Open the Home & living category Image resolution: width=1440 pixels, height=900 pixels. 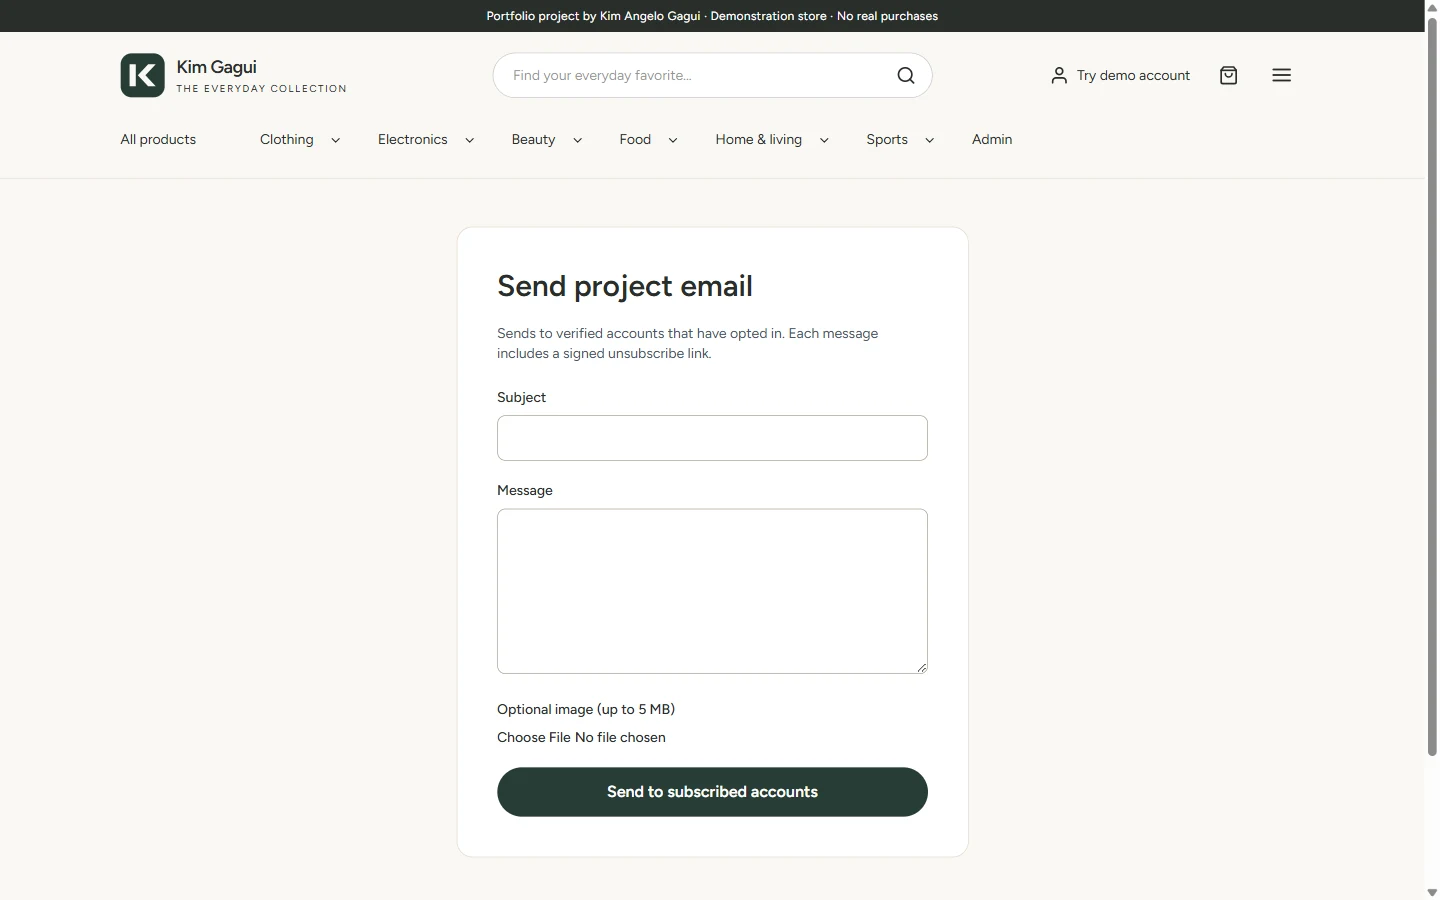pos(758,139)
